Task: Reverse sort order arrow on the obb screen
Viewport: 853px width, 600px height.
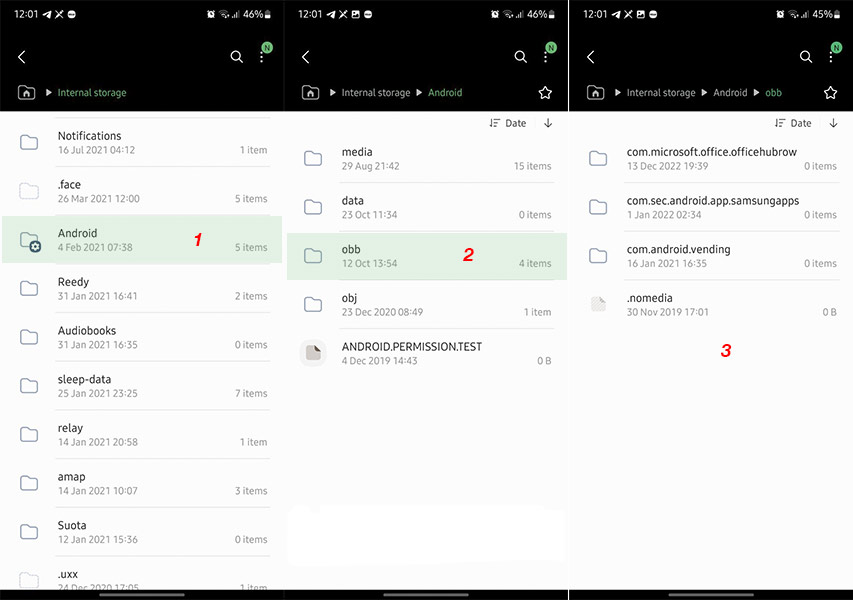Action: tap(833, 123)
